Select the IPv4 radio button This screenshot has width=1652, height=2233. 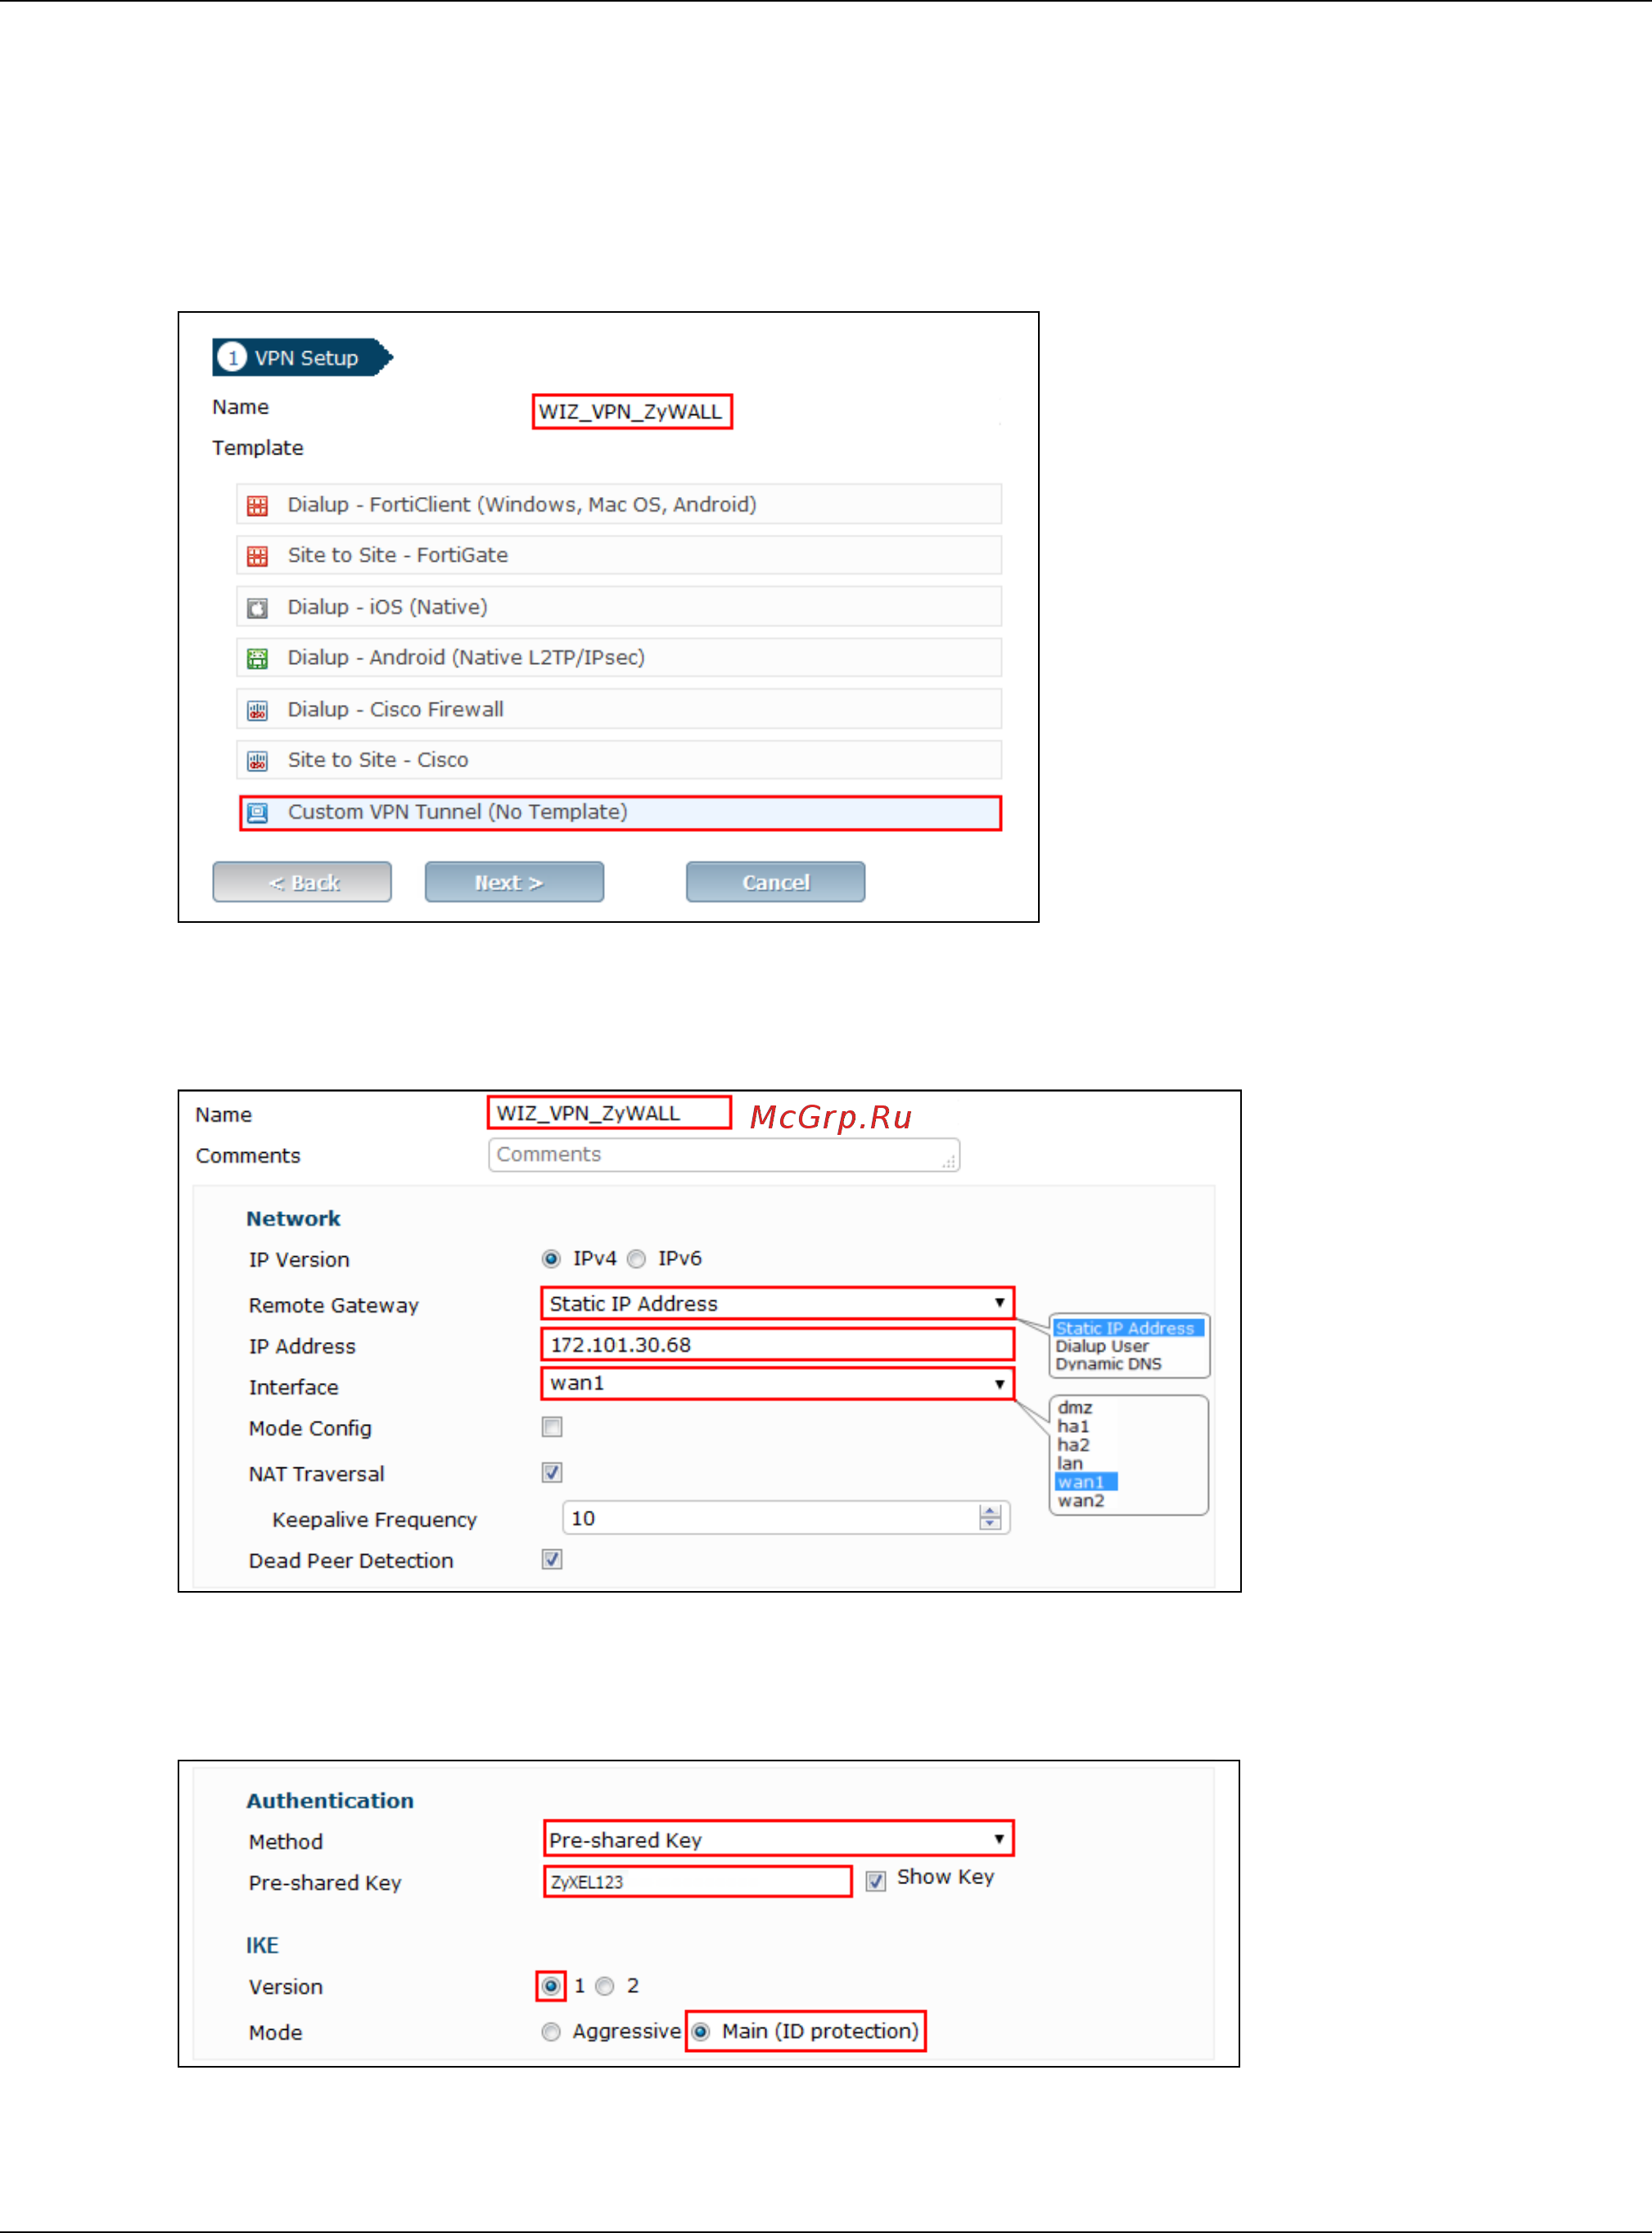(551, 1259)
